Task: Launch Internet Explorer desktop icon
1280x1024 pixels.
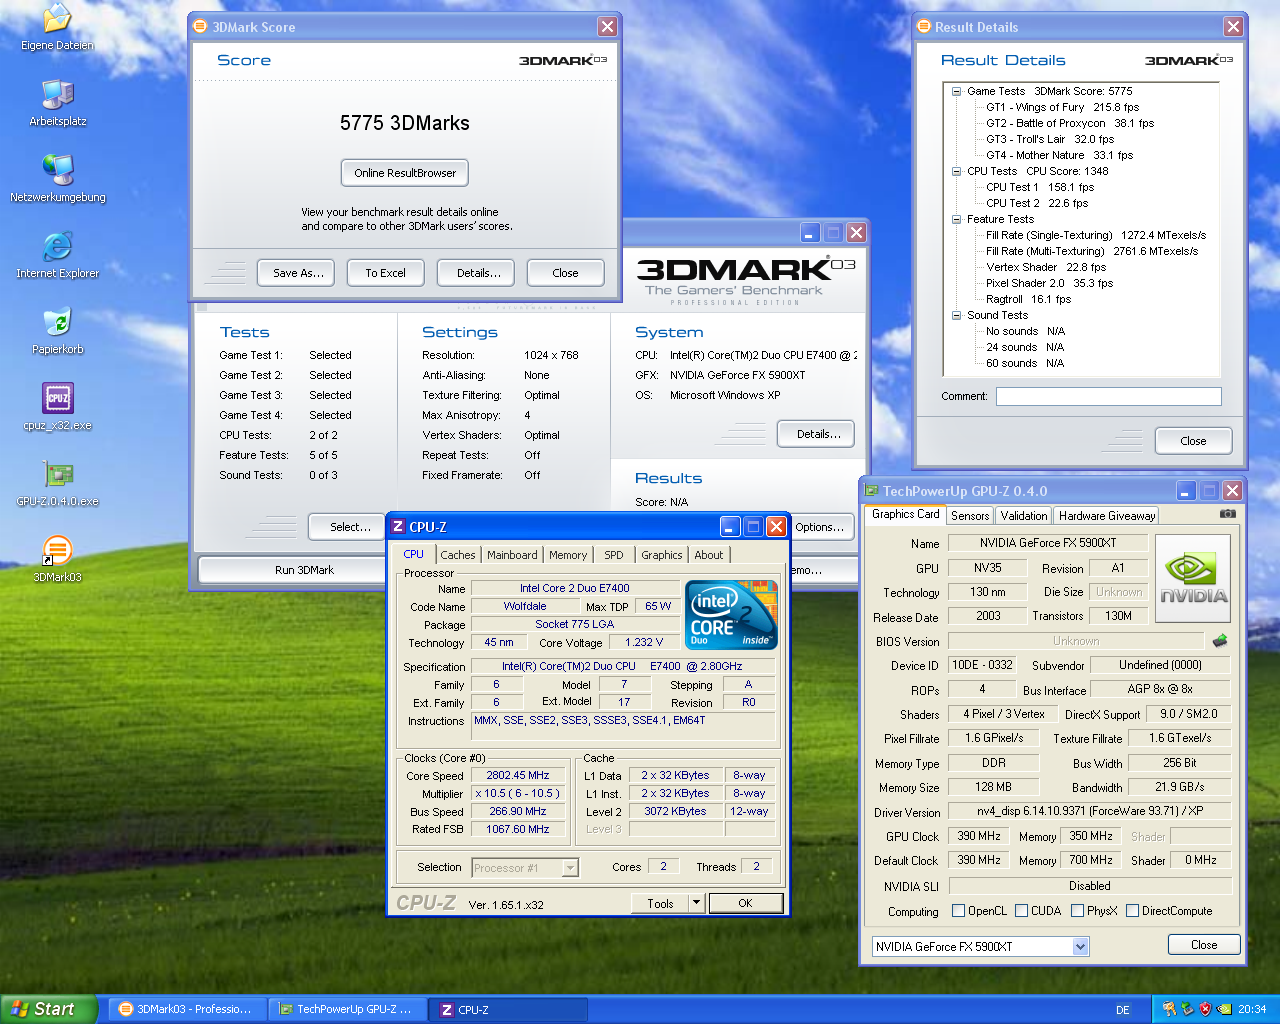Action: 58,246
